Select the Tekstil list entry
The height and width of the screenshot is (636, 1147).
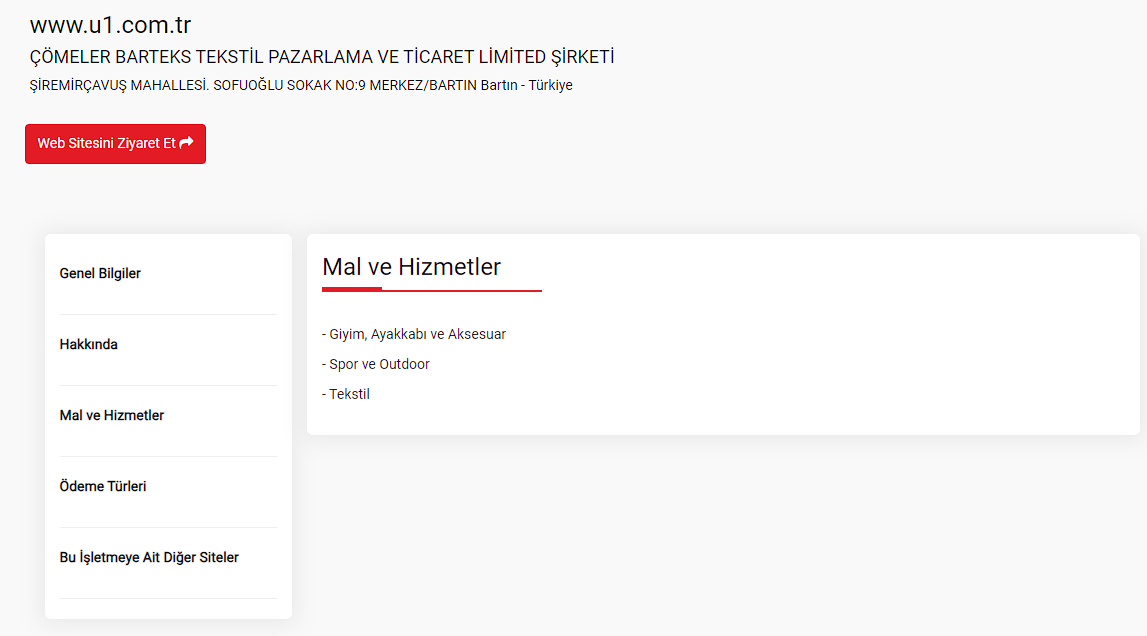click(x=346, y=394)
